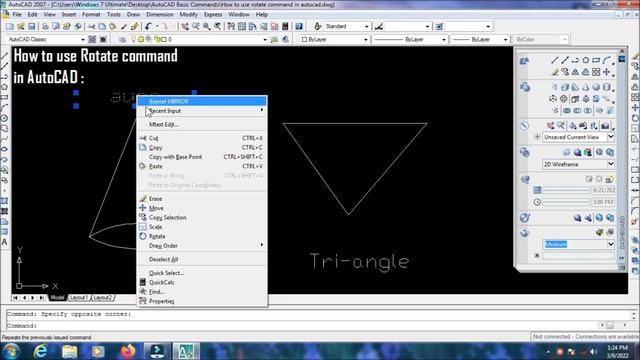Select the Zoom Realtime tool

[196, 27]
